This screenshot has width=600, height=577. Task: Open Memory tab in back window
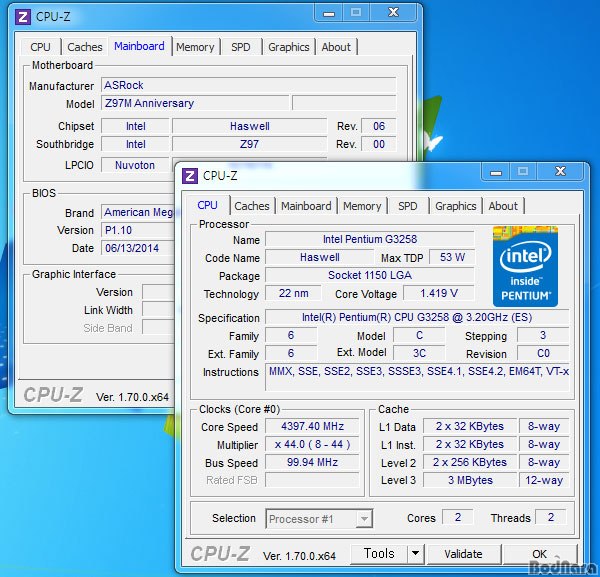195,47
